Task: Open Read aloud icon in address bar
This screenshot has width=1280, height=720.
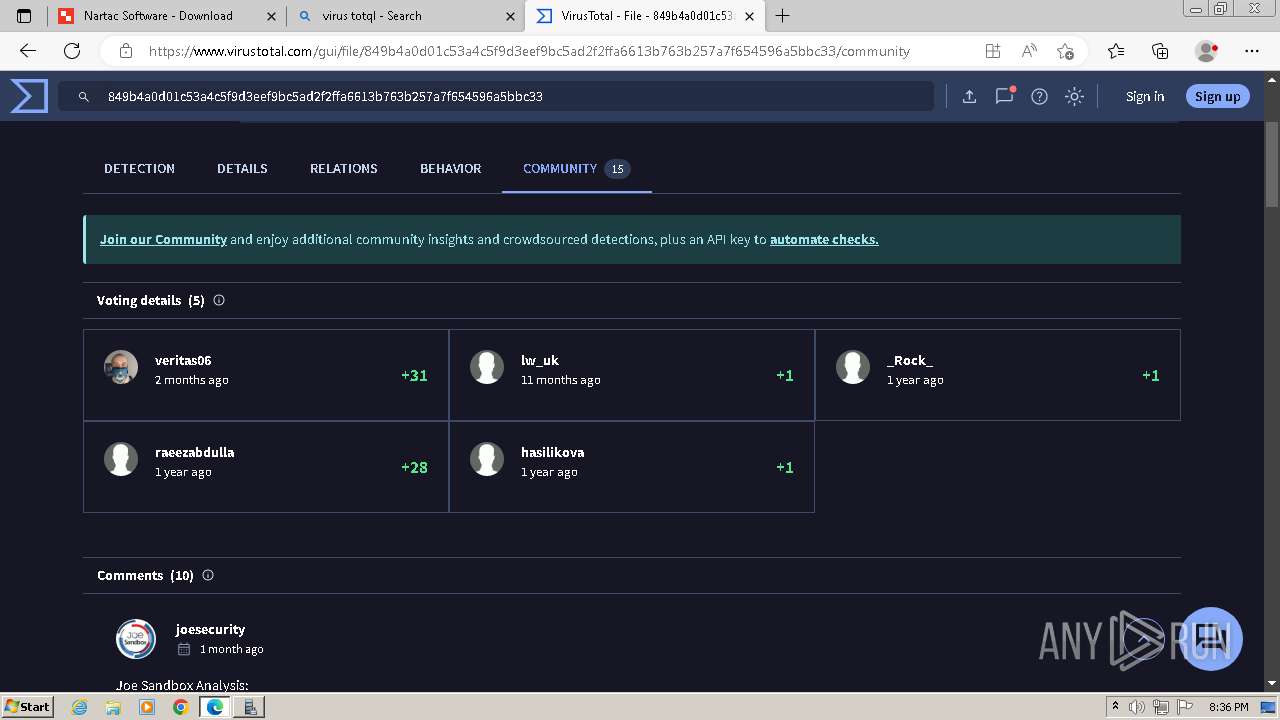Action: [x=1029, y=51]
